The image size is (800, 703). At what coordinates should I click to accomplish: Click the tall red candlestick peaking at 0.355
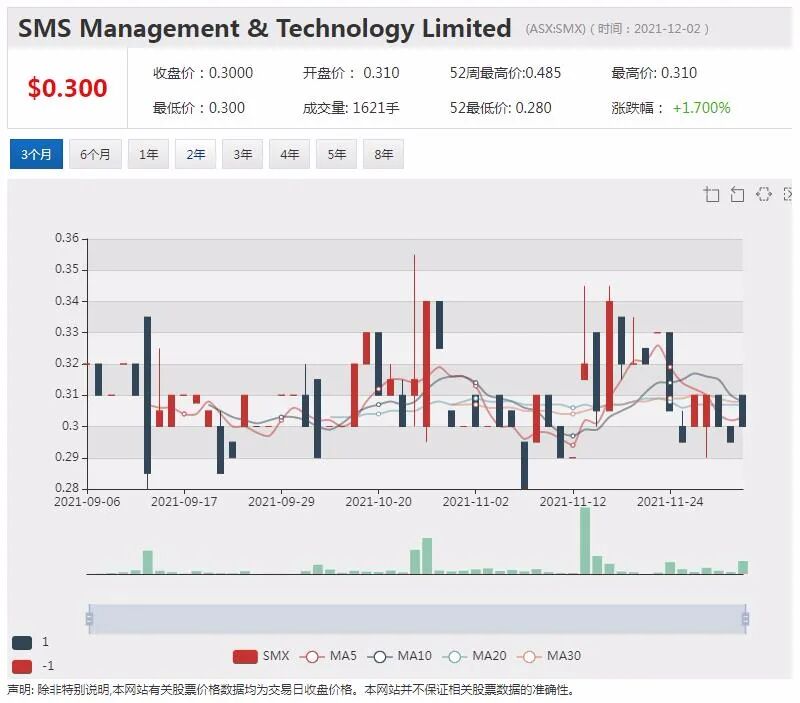point(414,387)
